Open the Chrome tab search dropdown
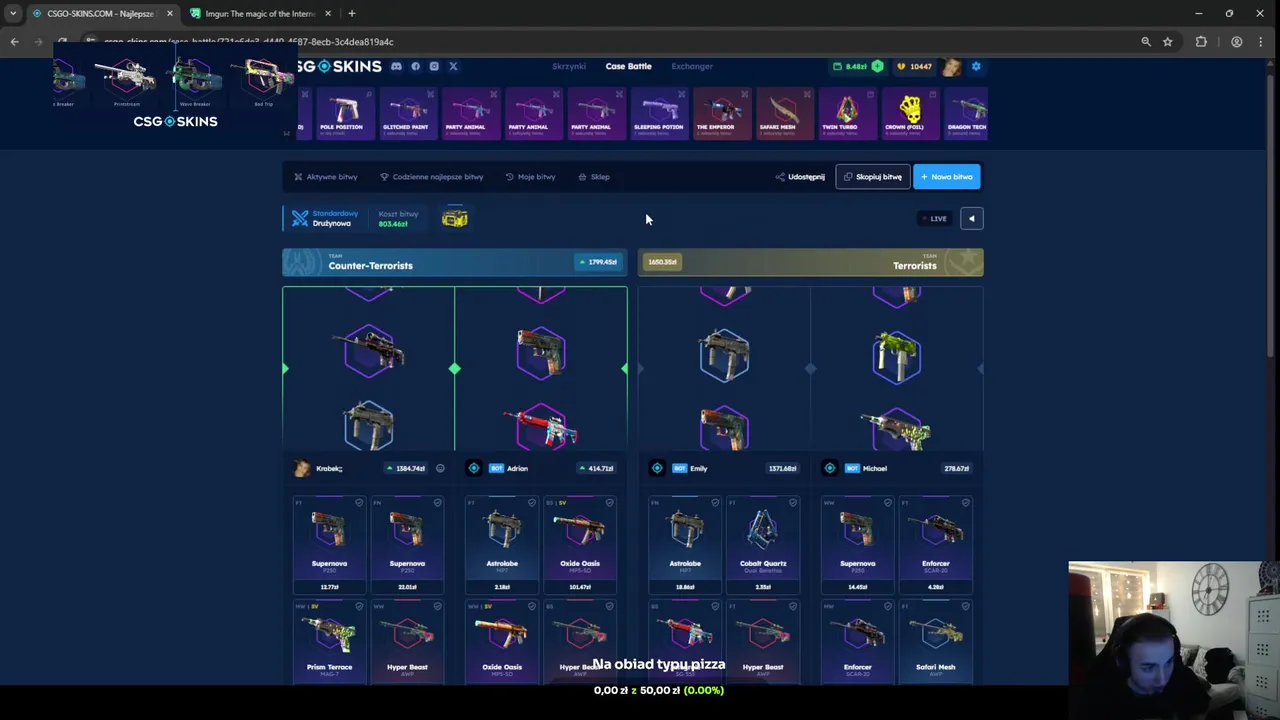 pos(12,14)
